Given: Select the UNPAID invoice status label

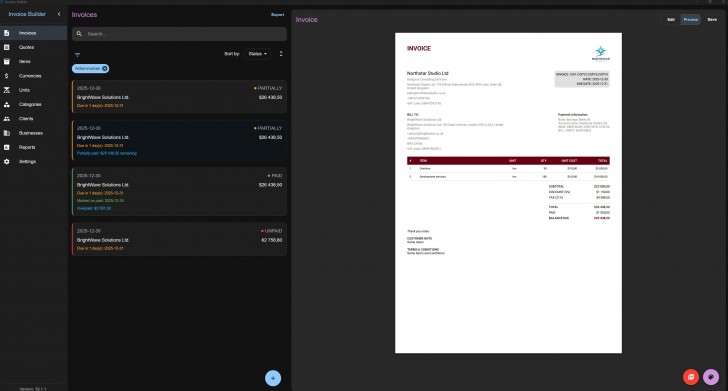Looking at the screenshot, I should (x=272, y=231).
